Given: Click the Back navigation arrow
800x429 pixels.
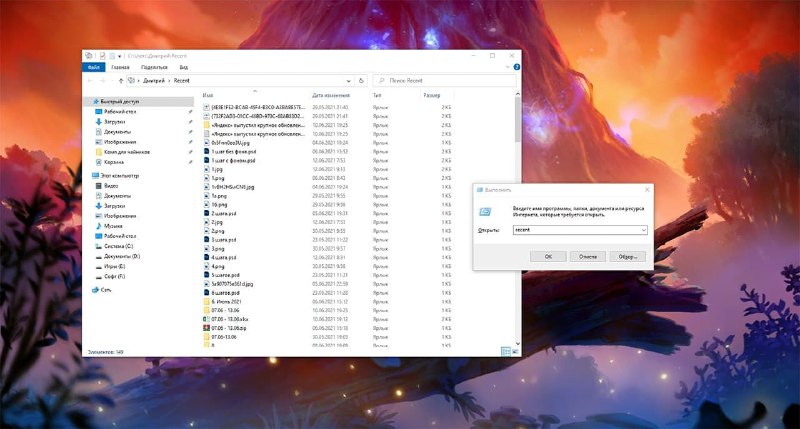Looking at the screenshot, I should (90, 81).
